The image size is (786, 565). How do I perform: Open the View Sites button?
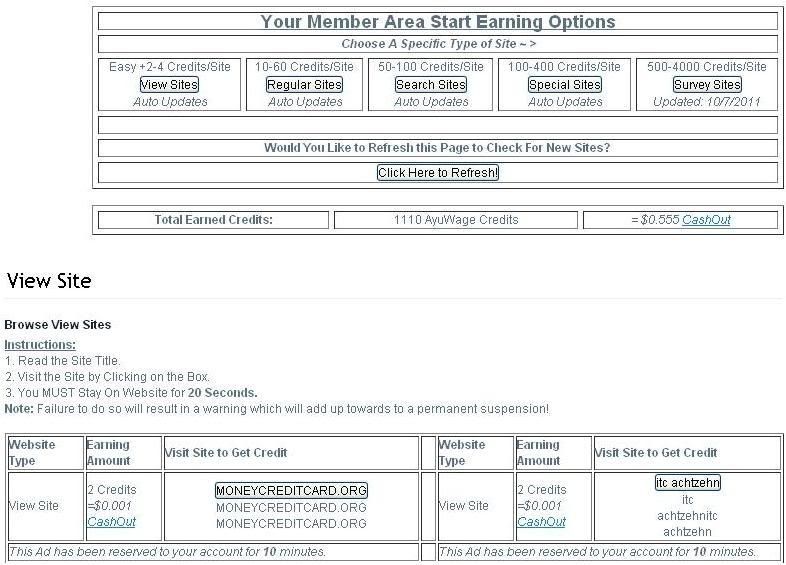[x=169, y=85]
